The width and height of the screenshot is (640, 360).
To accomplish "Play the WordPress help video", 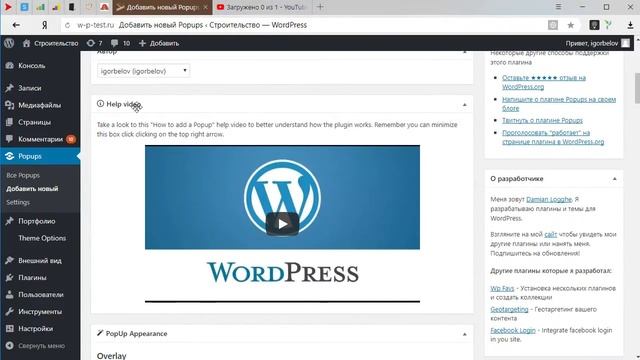I will (x=282, y=224).
